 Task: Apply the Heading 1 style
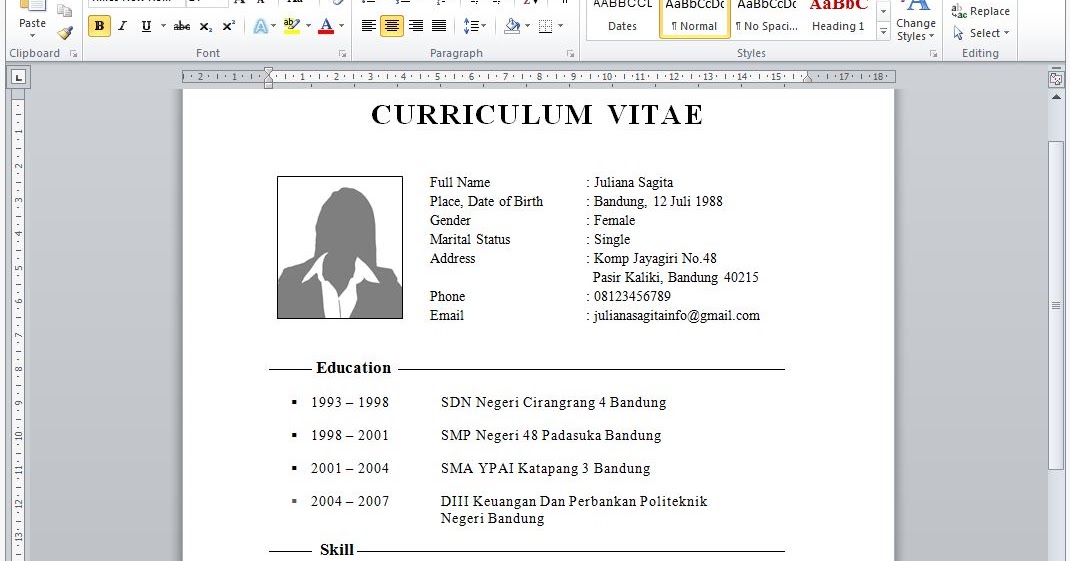coord(838,18)
